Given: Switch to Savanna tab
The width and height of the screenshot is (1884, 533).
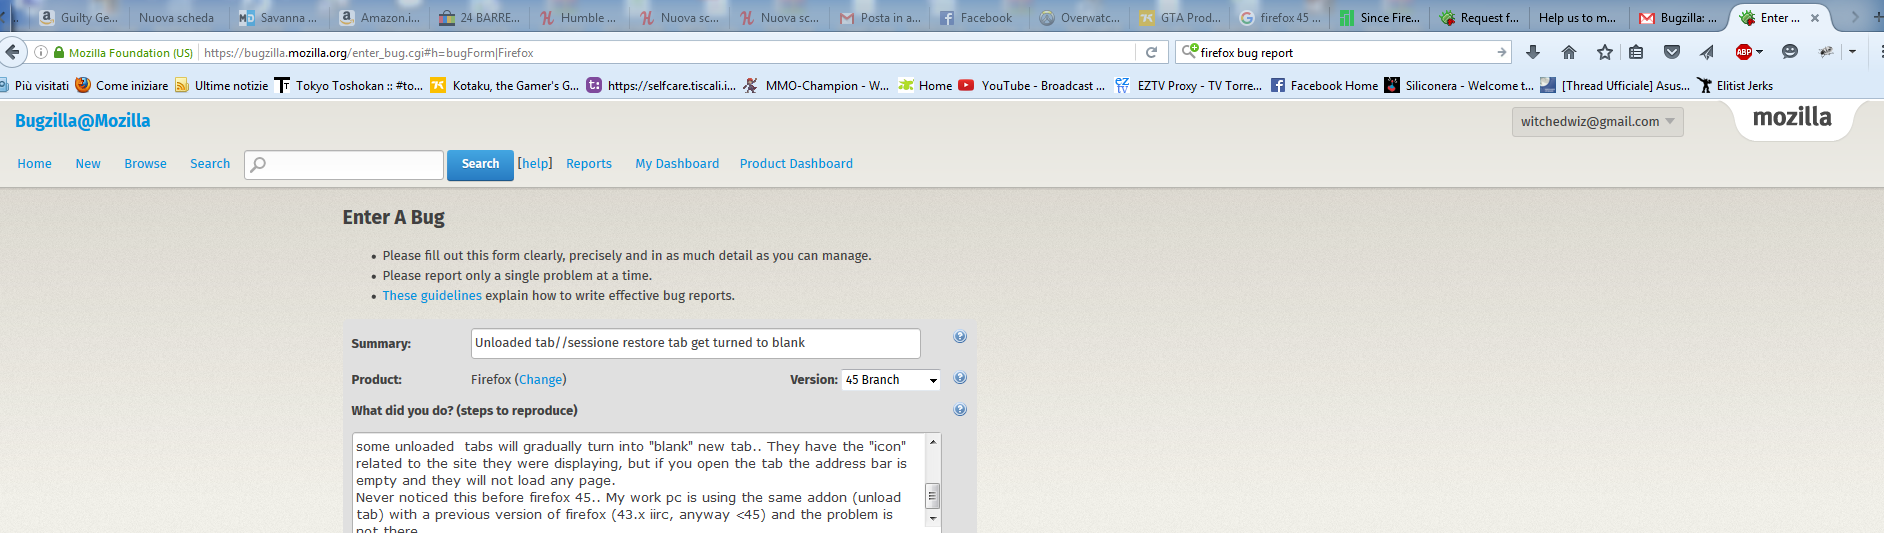Looking at the screenshot, I should [278, 18].
